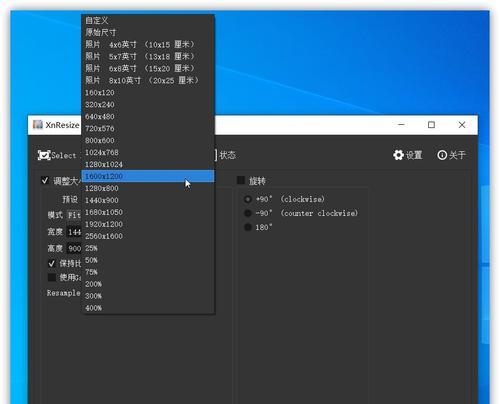
Task: Choose the 25% scale option
Action: point(148,248)
